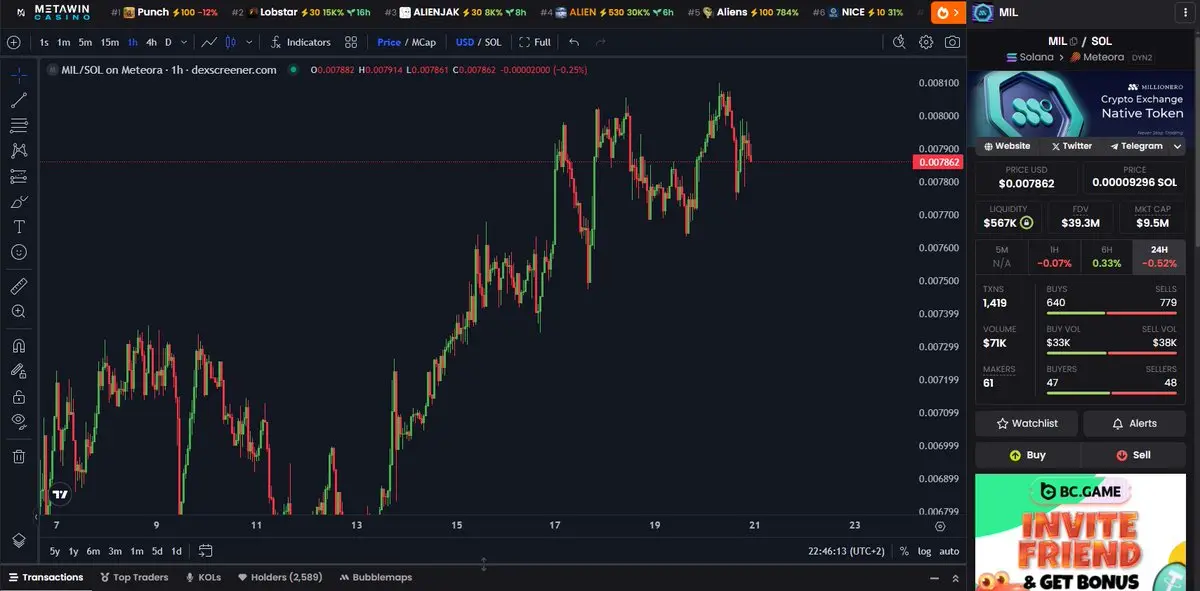Image resolution: width=1200 pixels, height=591 pixels.
Task: Expand the time interval dropdown arrow
Action: coord(184,42)
